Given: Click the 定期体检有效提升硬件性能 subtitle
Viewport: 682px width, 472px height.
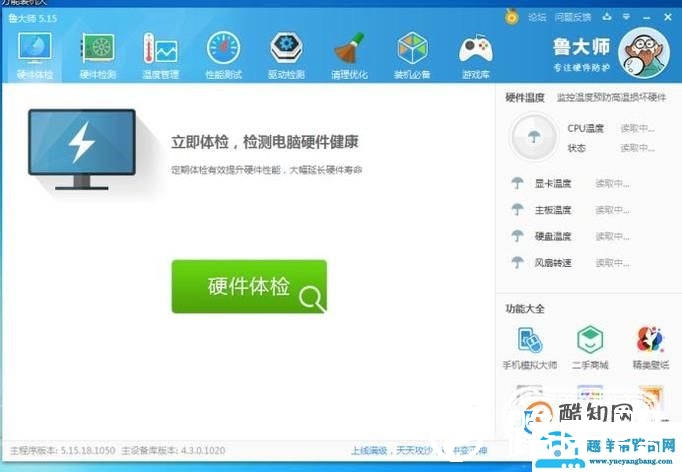Looking at the screenshot, I should (266, 170).
